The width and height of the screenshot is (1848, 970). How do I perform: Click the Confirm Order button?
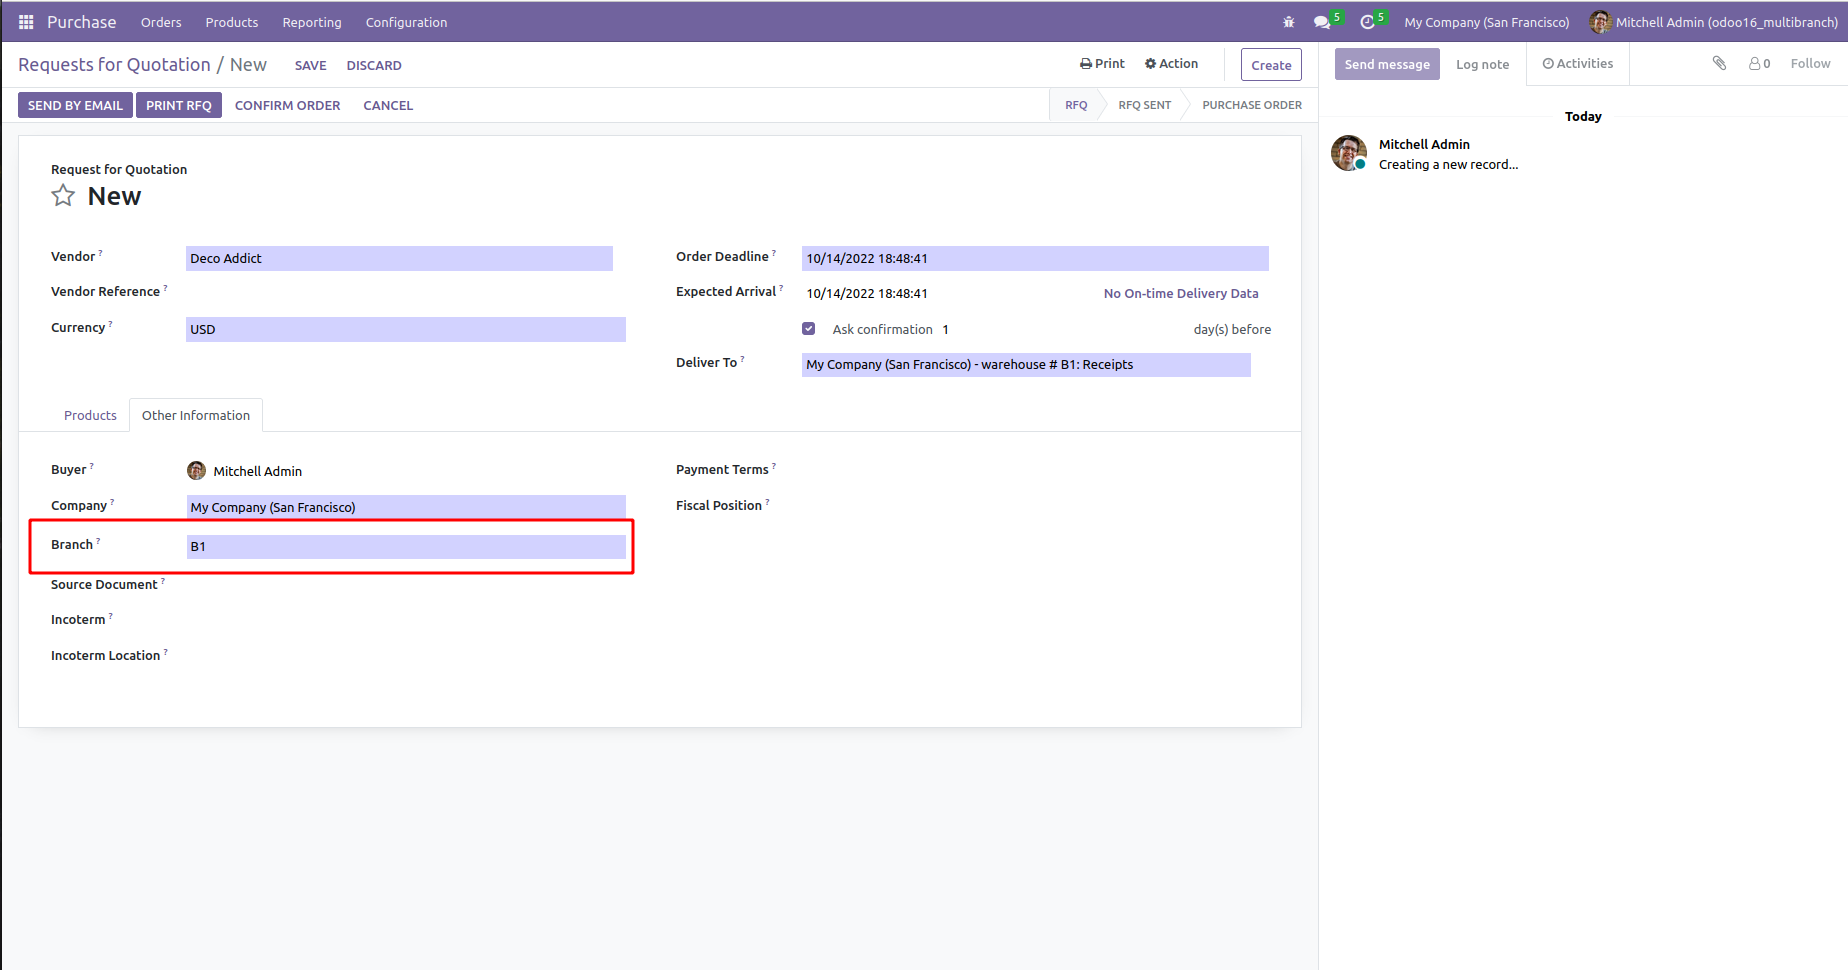point(287,105)
